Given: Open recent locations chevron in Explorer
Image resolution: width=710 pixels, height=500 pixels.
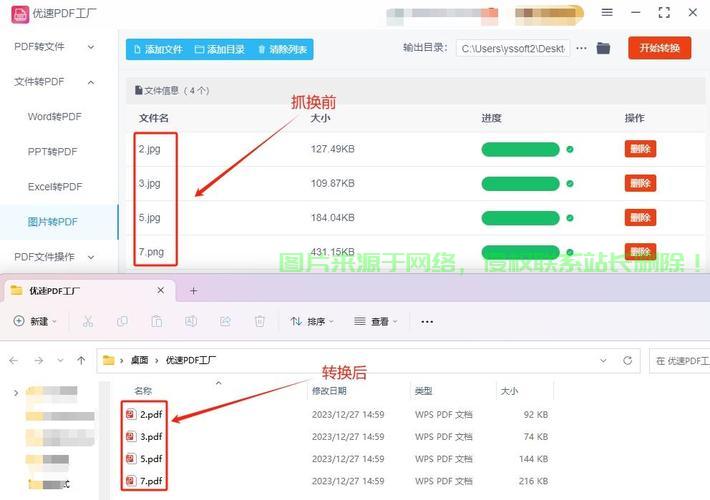Looking at the screenshot, I should pyautogui.click(x=60, y=361).
